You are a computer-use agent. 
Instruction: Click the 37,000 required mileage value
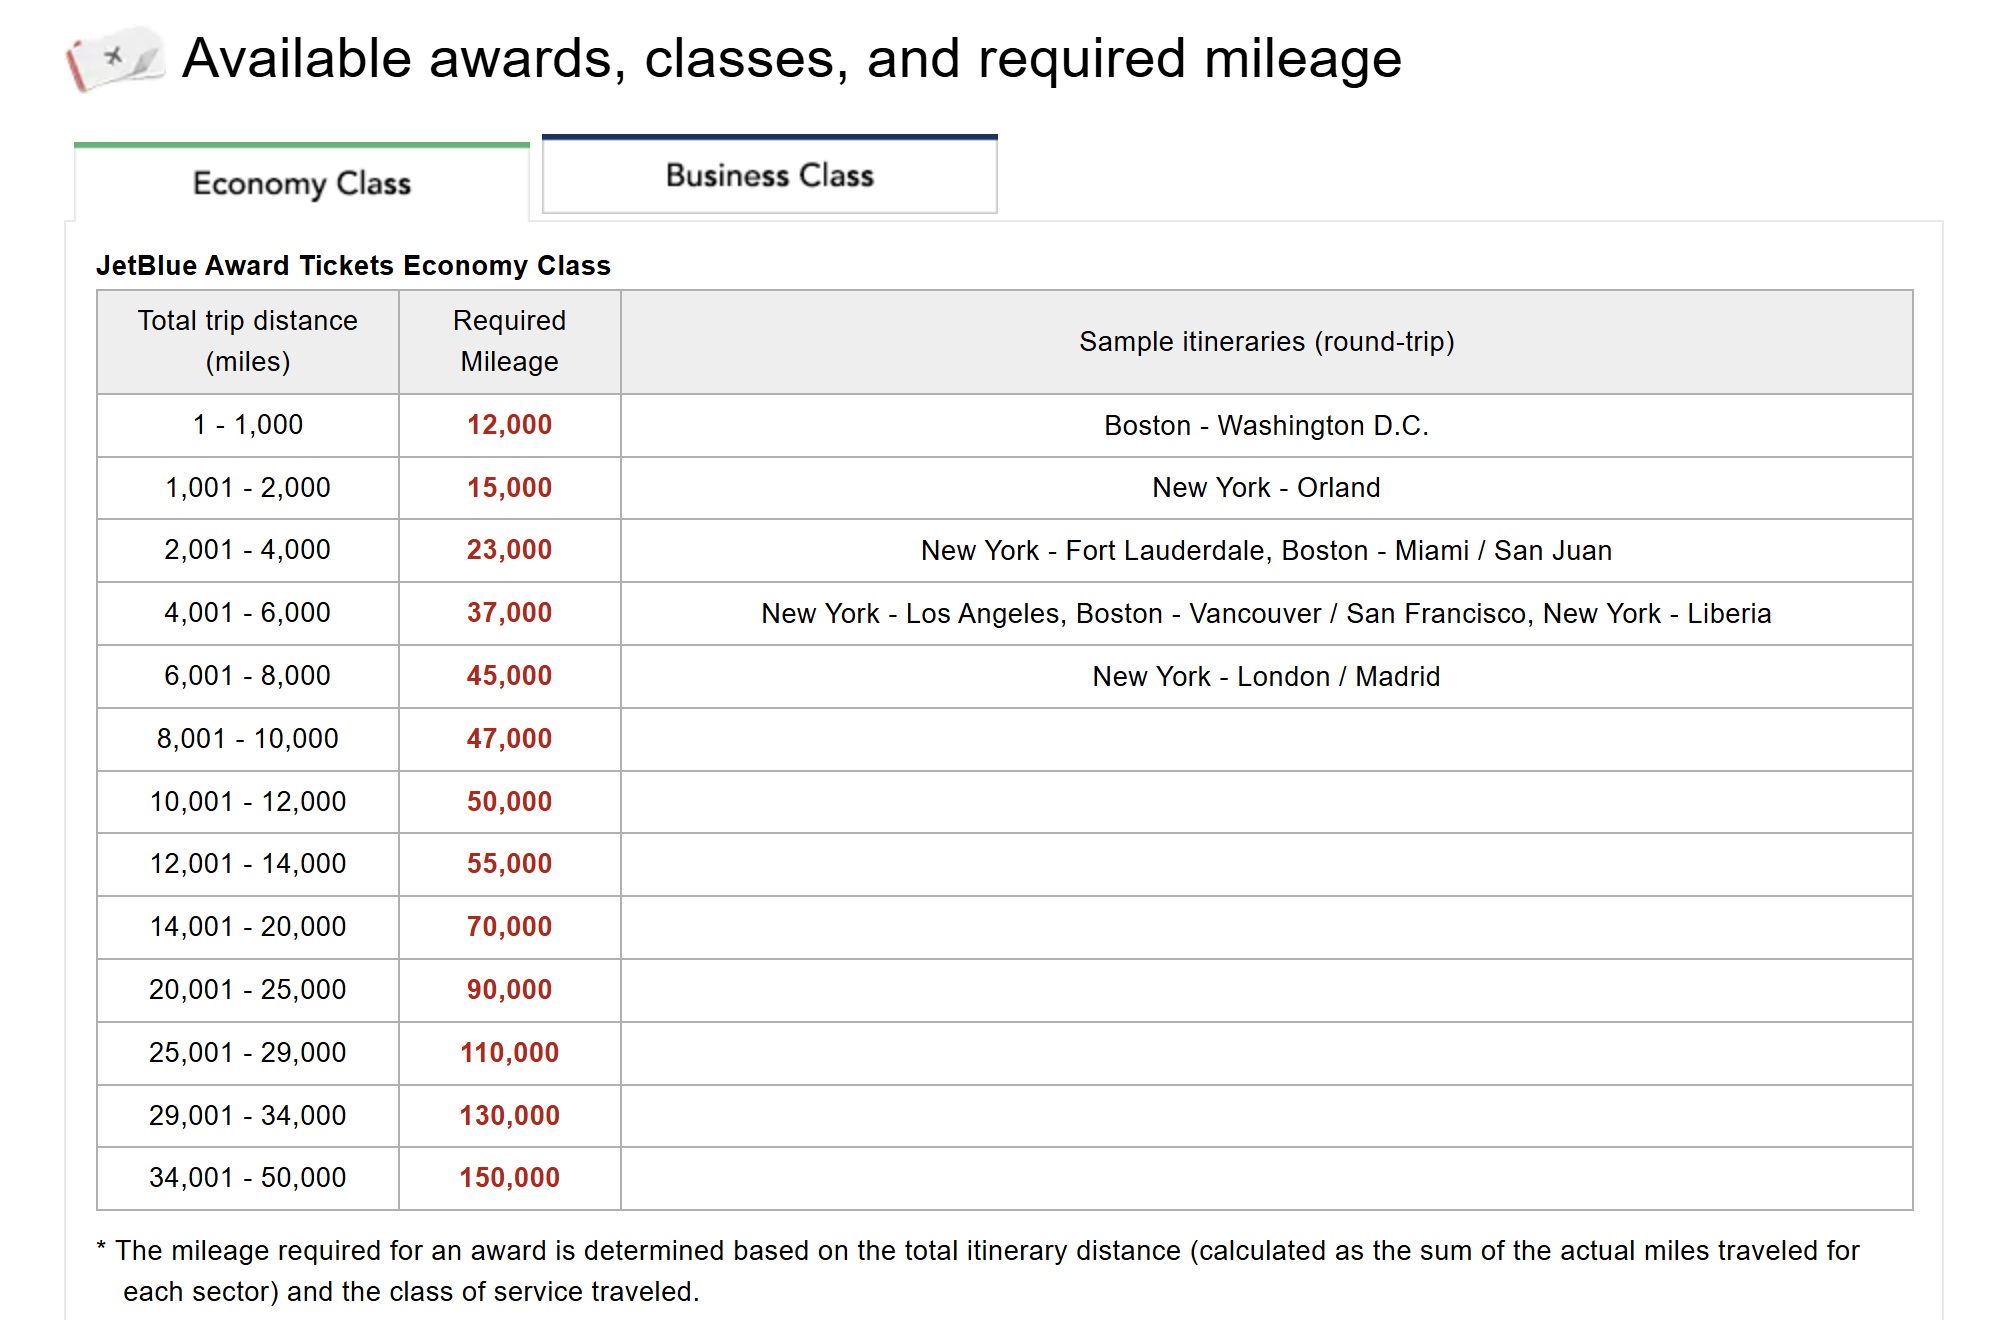click(509, 613)
